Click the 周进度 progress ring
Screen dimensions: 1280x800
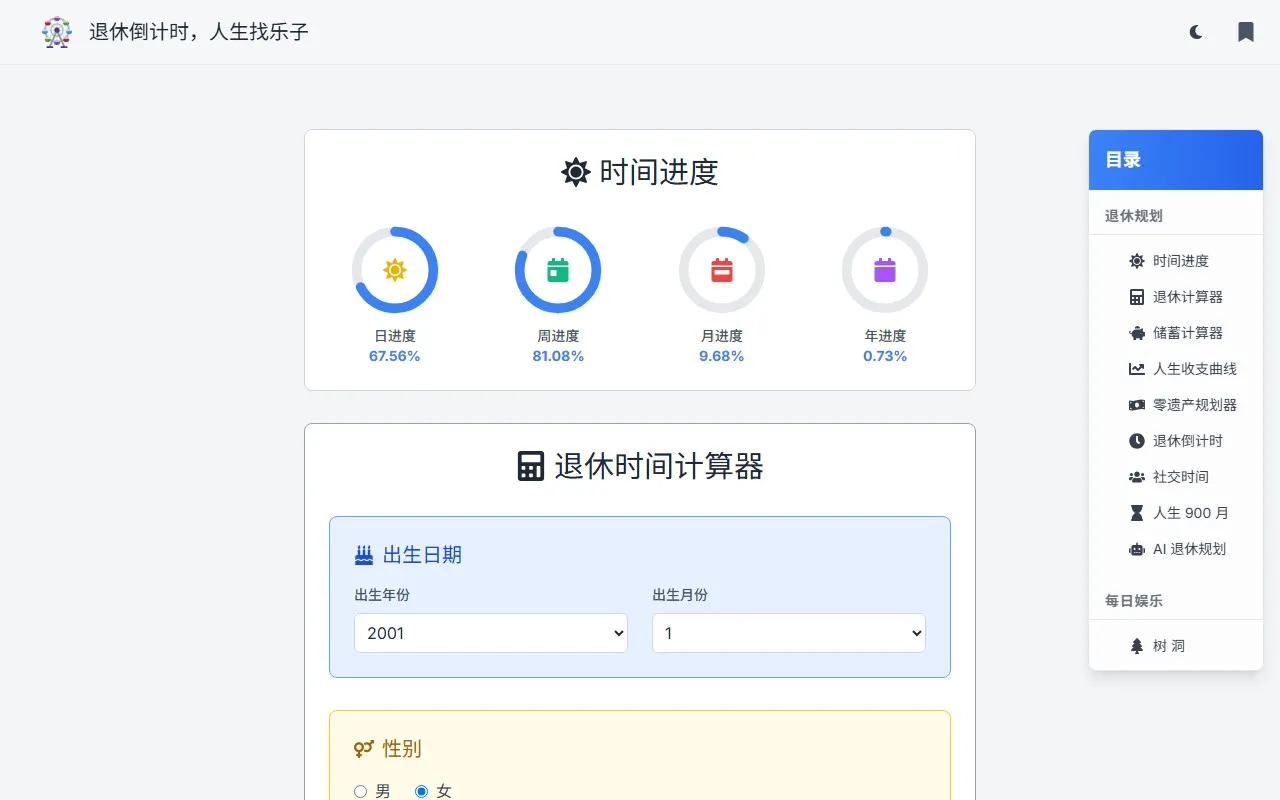click(557, 269)
